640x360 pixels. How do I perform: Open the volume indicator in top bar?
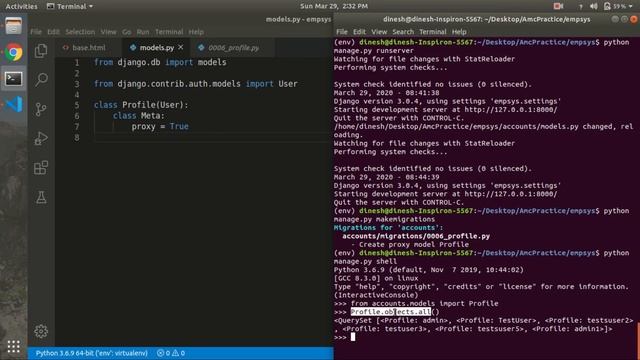593,6
